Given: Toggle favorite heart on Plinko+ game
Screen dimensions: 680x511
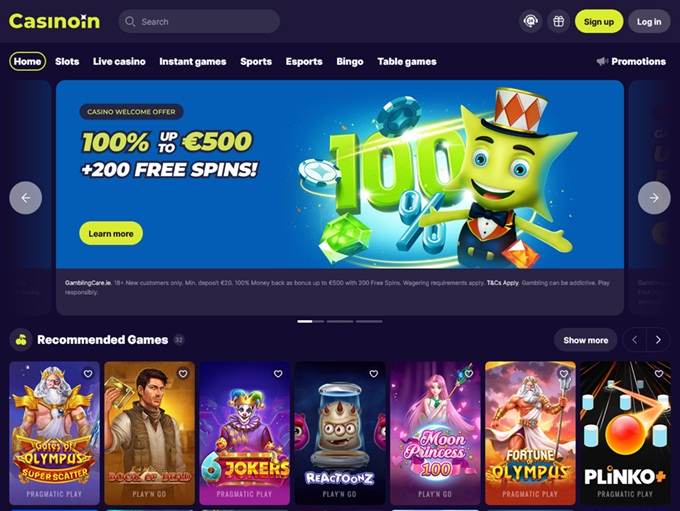Looking at the screenshot, I should [659, 373].
